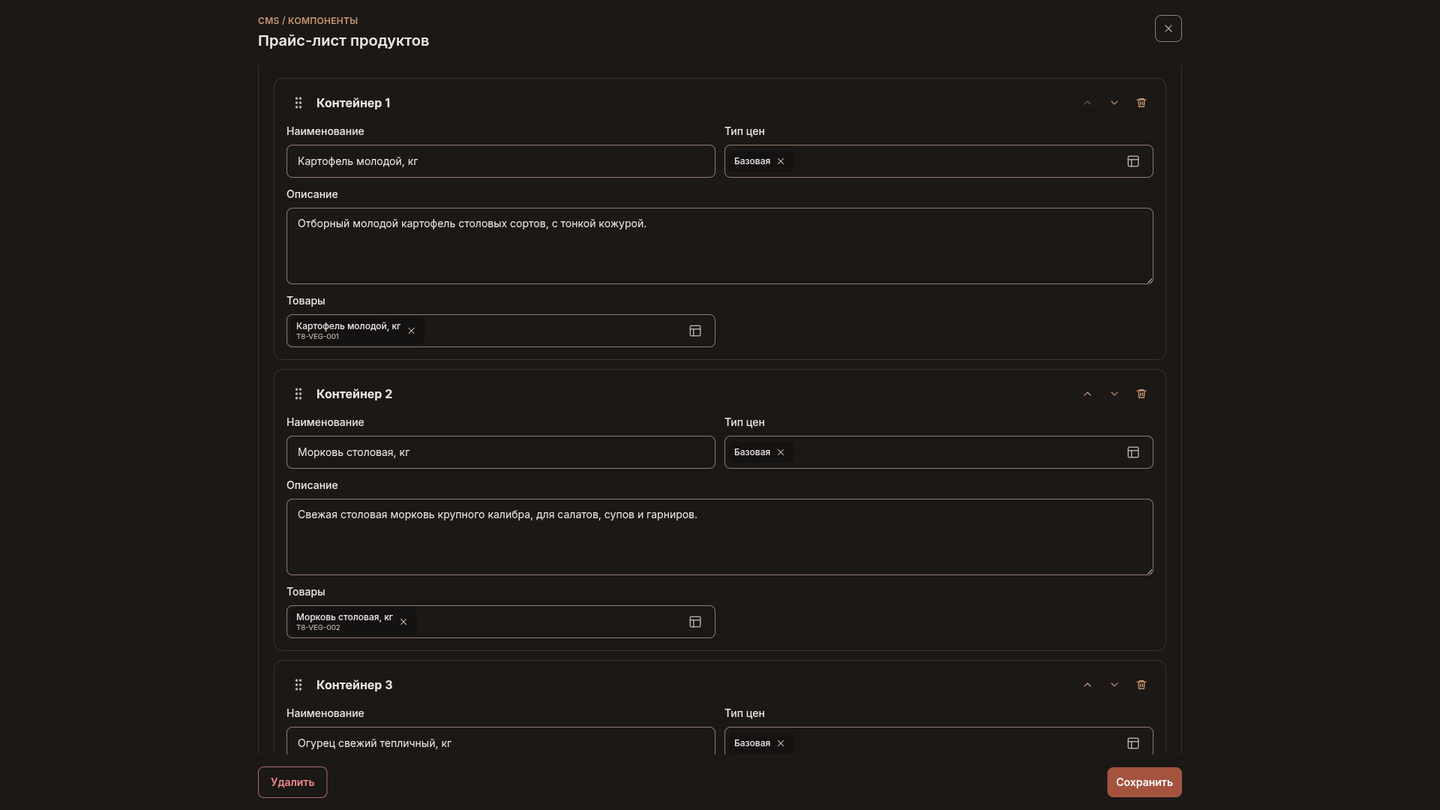The height and width of the screenshot is (810, 1440).
Task: Click the Контейнер 3 heading
Action: 354,685
